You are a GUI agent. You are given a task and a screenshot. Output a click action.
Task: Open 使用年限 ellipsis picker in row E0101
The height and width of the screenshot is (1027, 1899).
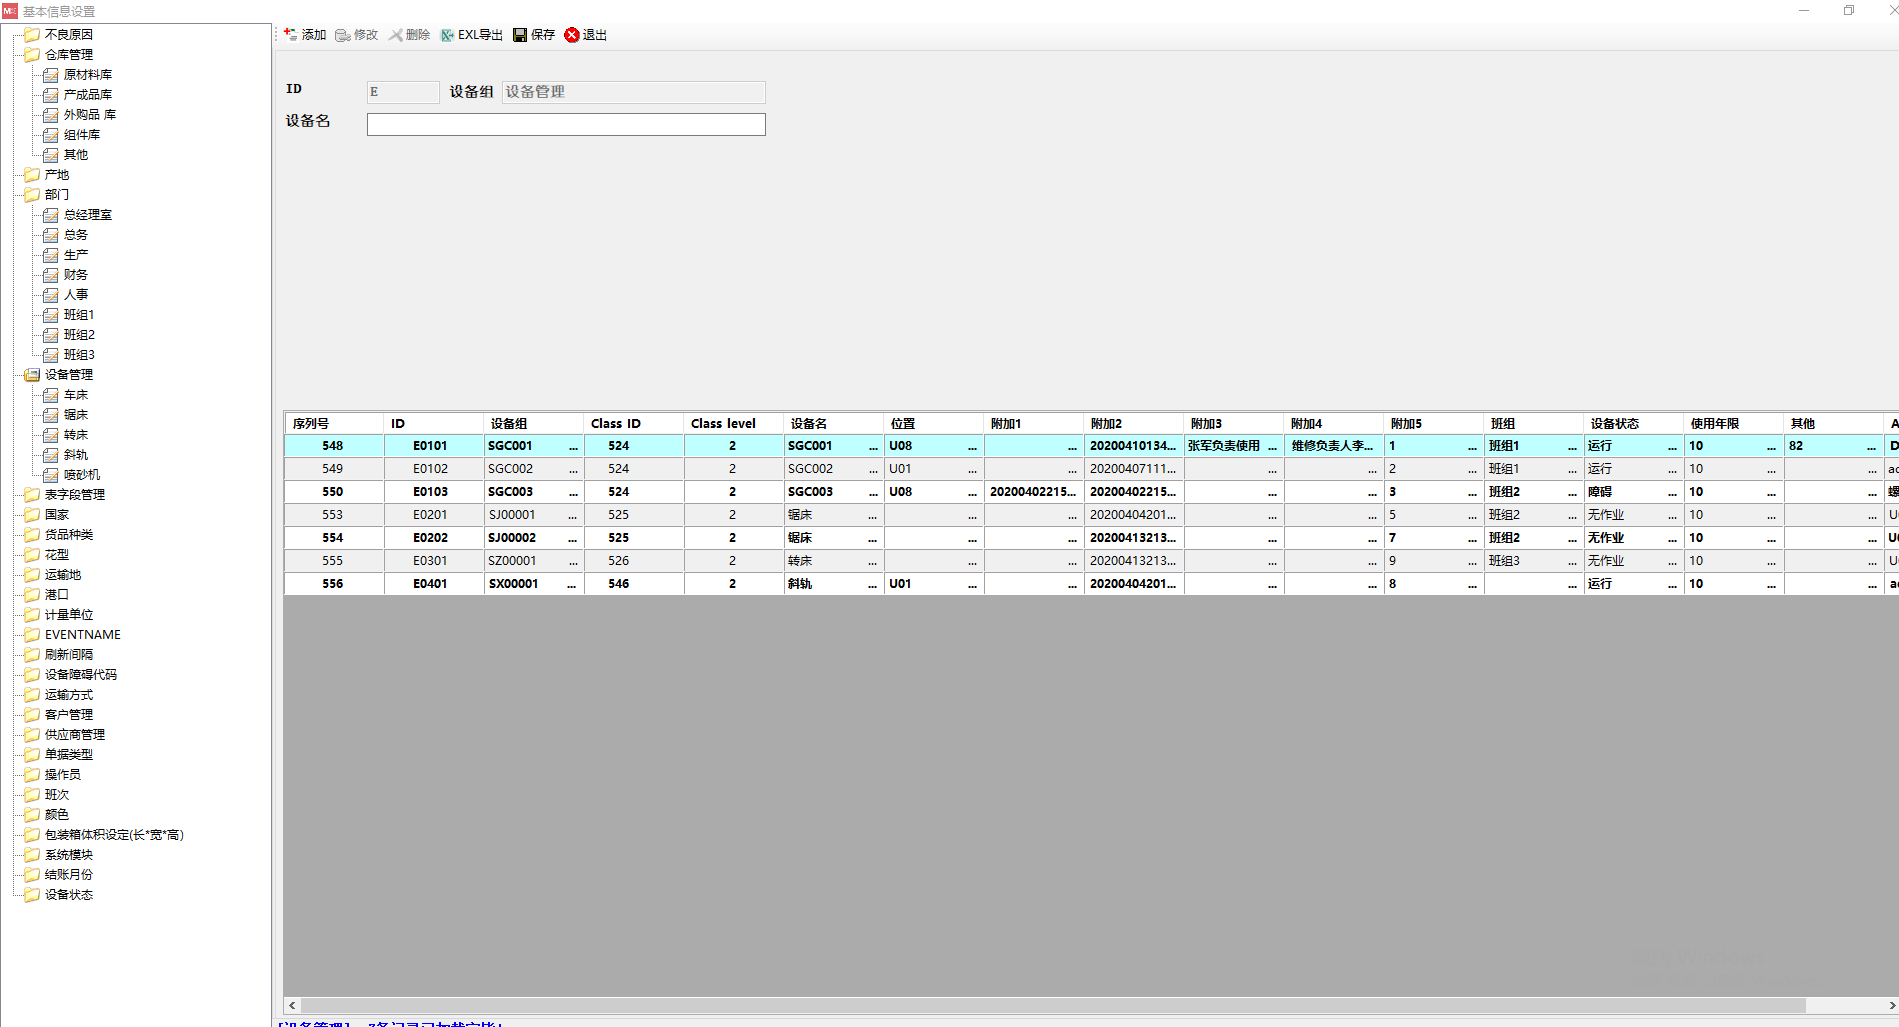click(x=1771, y=446)
